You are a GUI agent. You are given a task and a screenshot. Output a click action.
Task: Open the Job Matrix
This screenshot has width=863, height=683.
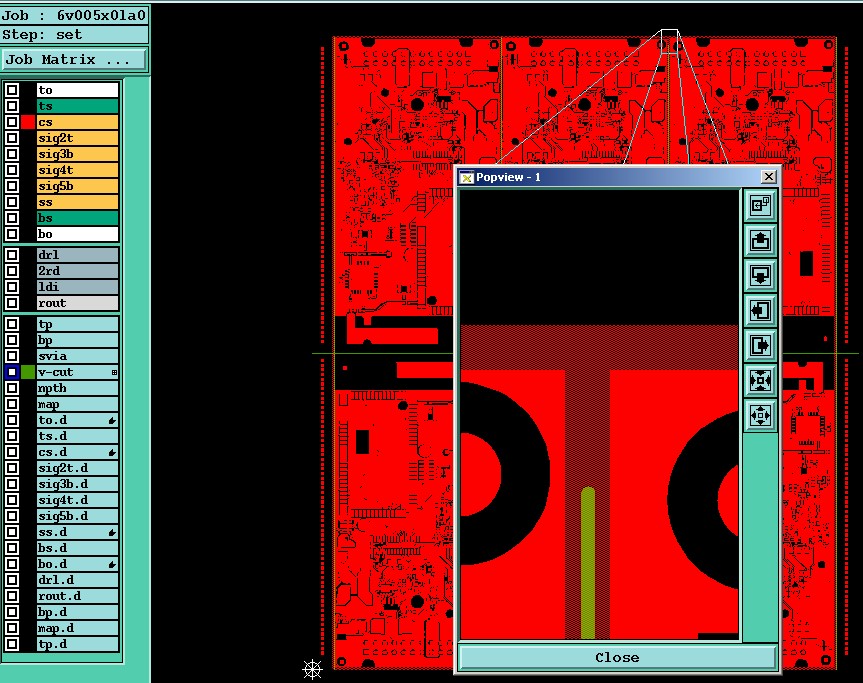[x=74, y=59]
